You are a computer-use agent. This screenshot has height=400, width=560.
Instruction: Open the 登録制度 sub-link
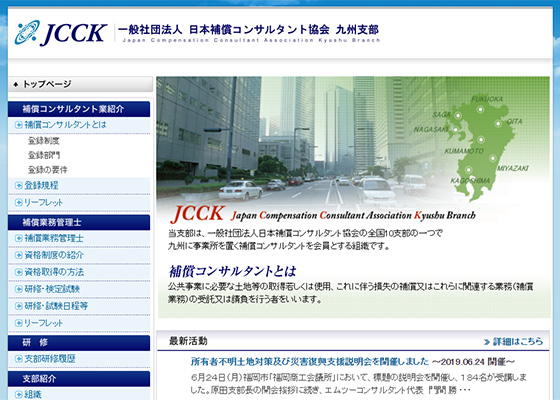coord(44,141)
